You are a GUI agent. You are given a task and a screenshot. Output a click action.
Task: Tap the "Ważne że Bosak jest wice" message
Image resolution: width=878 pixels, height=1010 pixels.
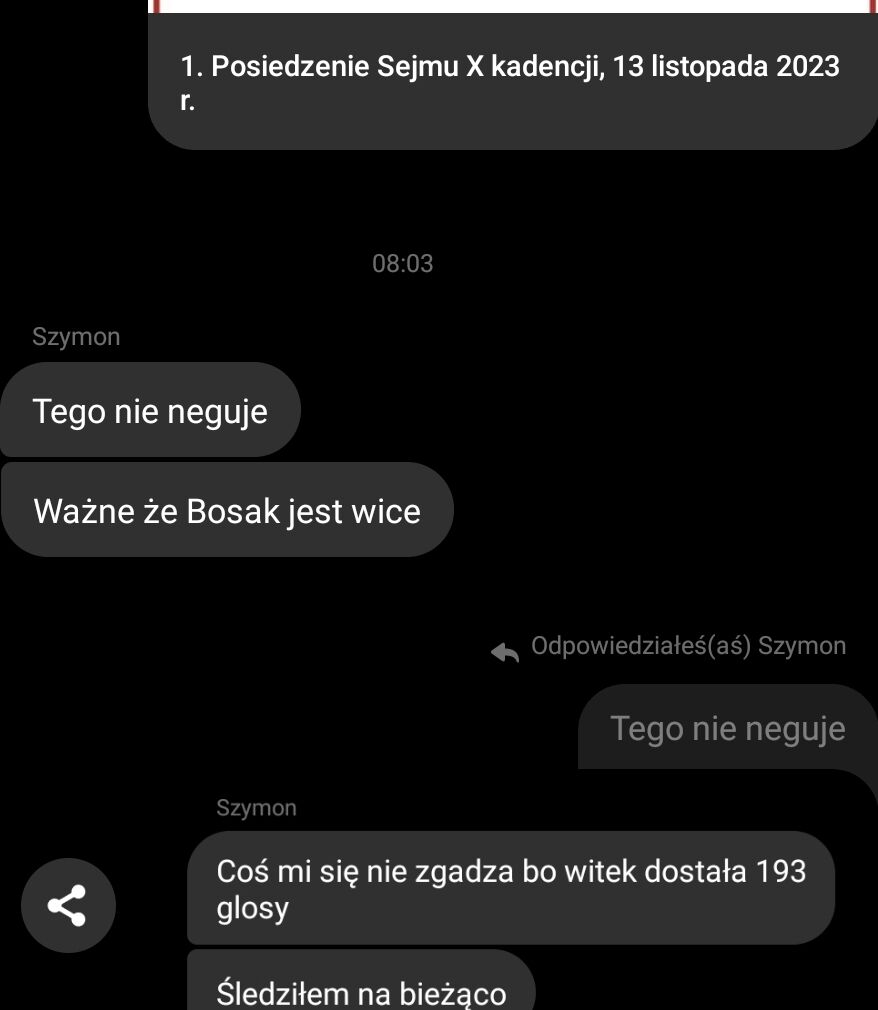(x=227, y=510)
